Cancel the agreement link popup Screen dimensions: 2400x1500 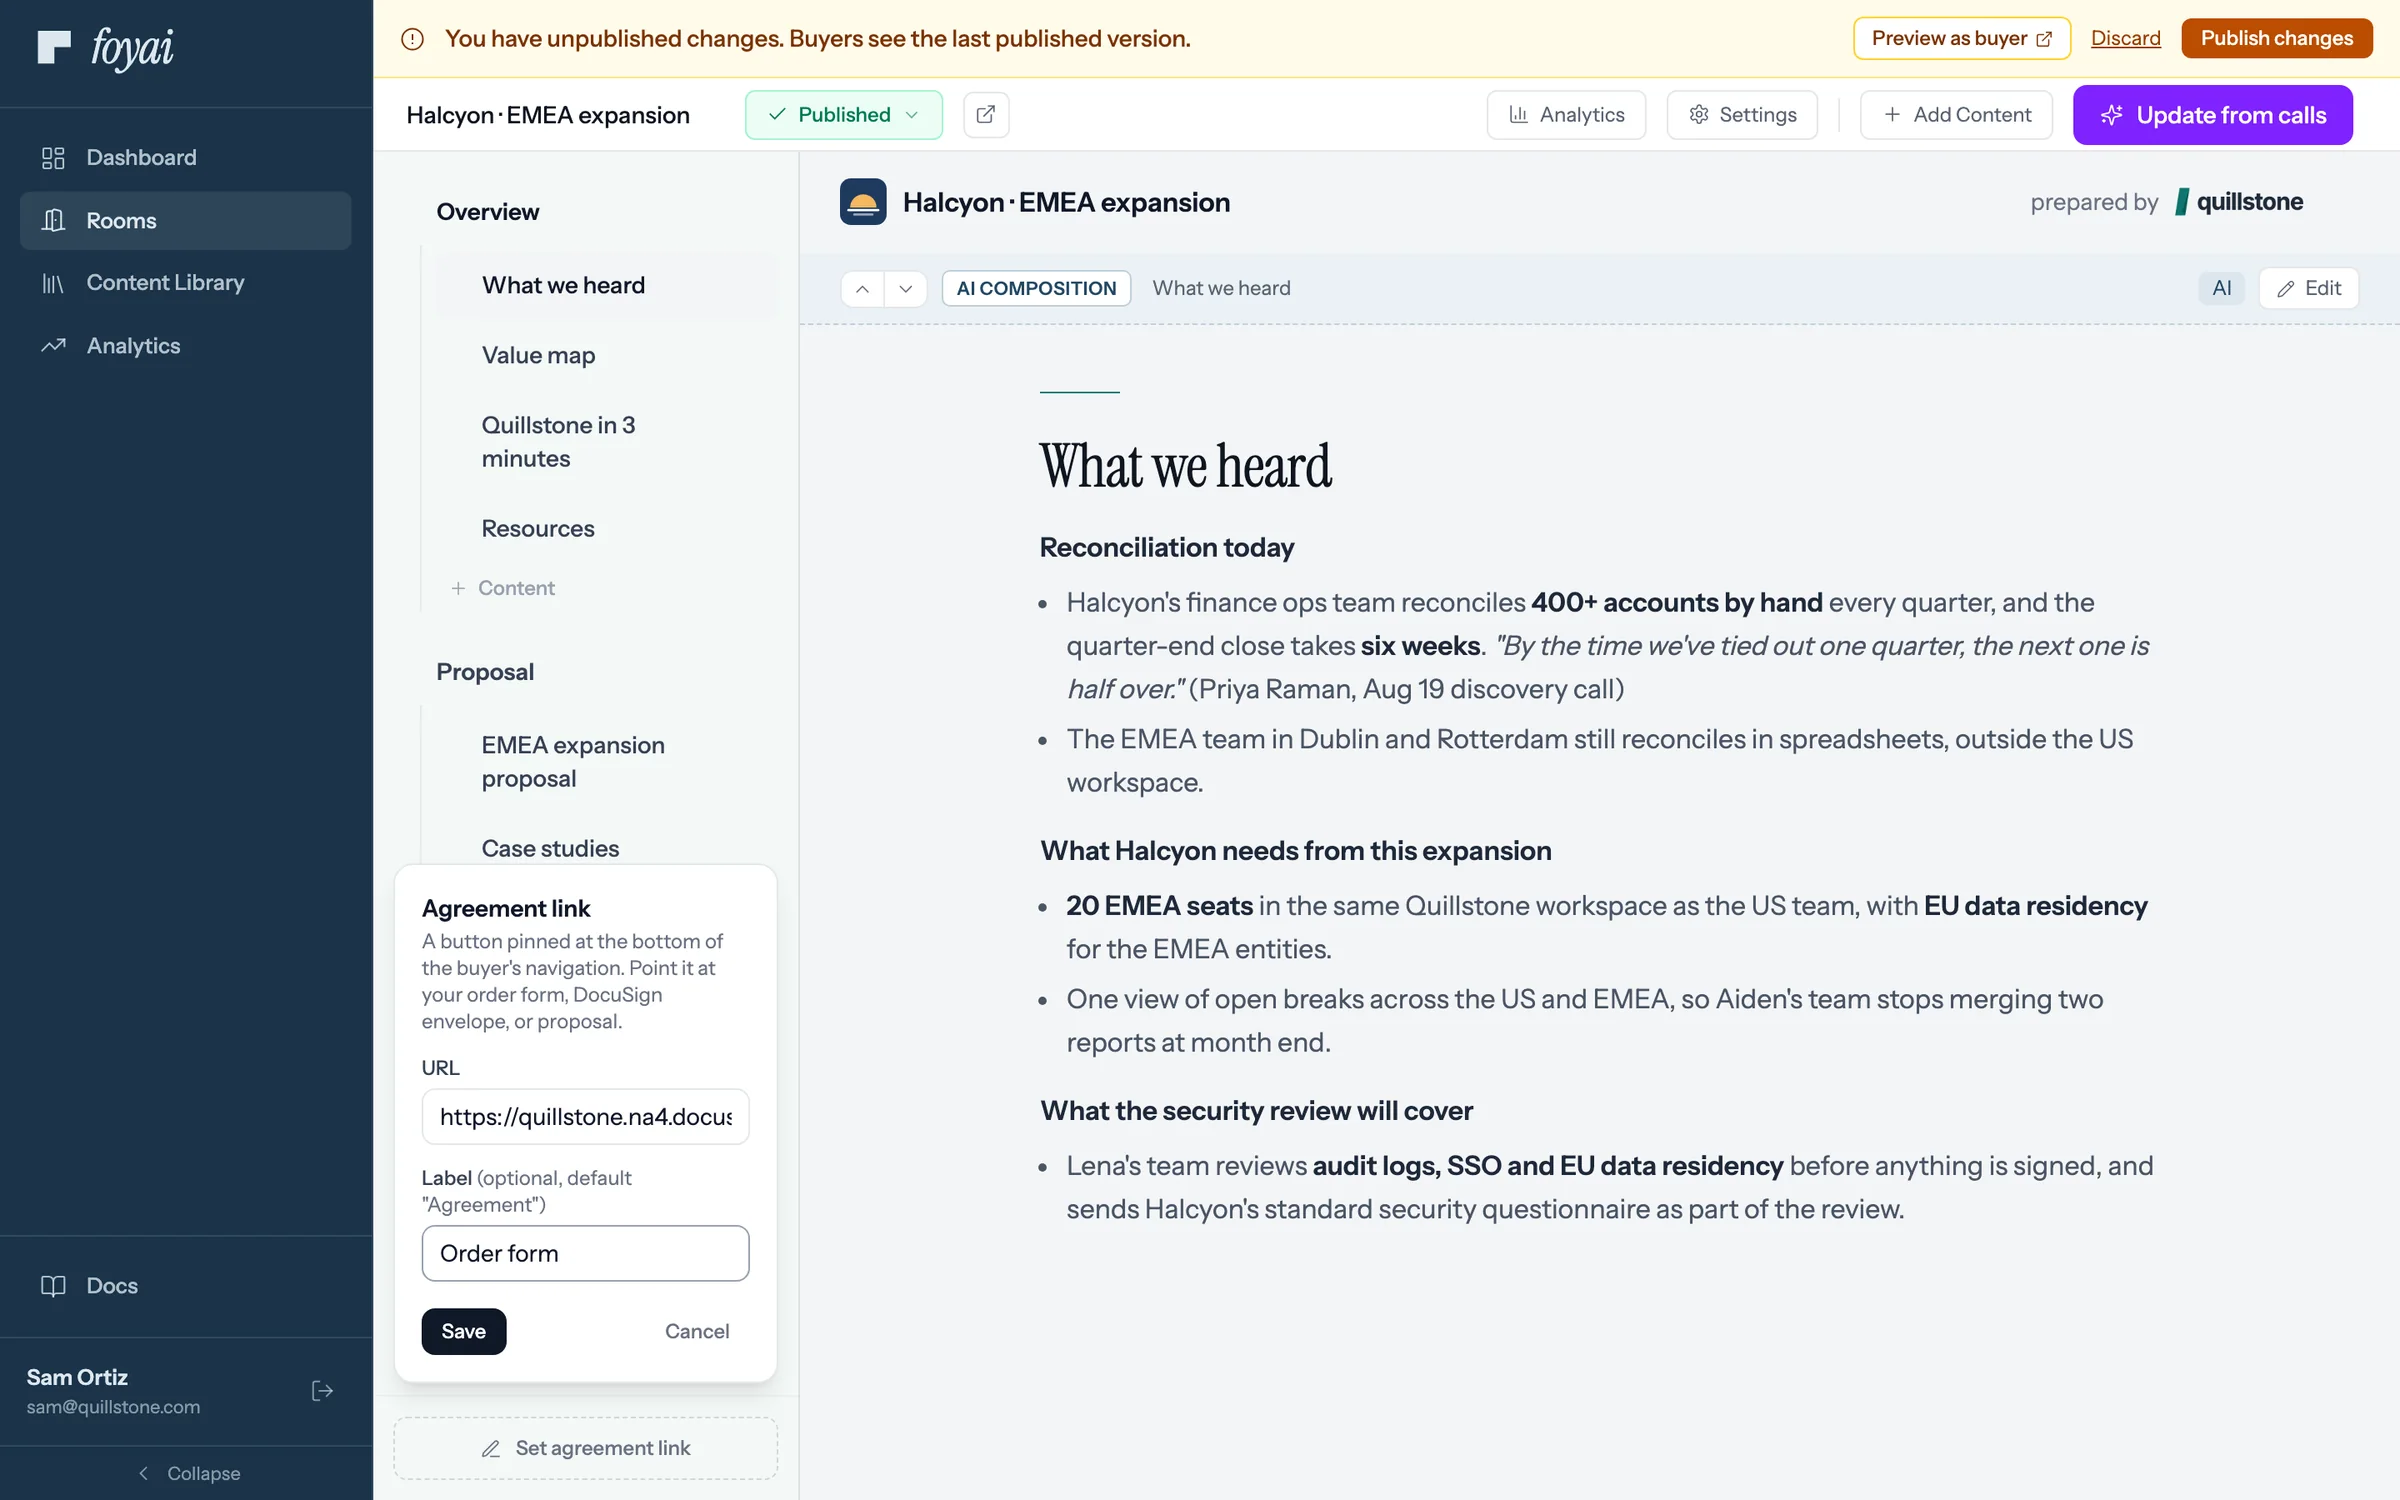[697, 1331]
